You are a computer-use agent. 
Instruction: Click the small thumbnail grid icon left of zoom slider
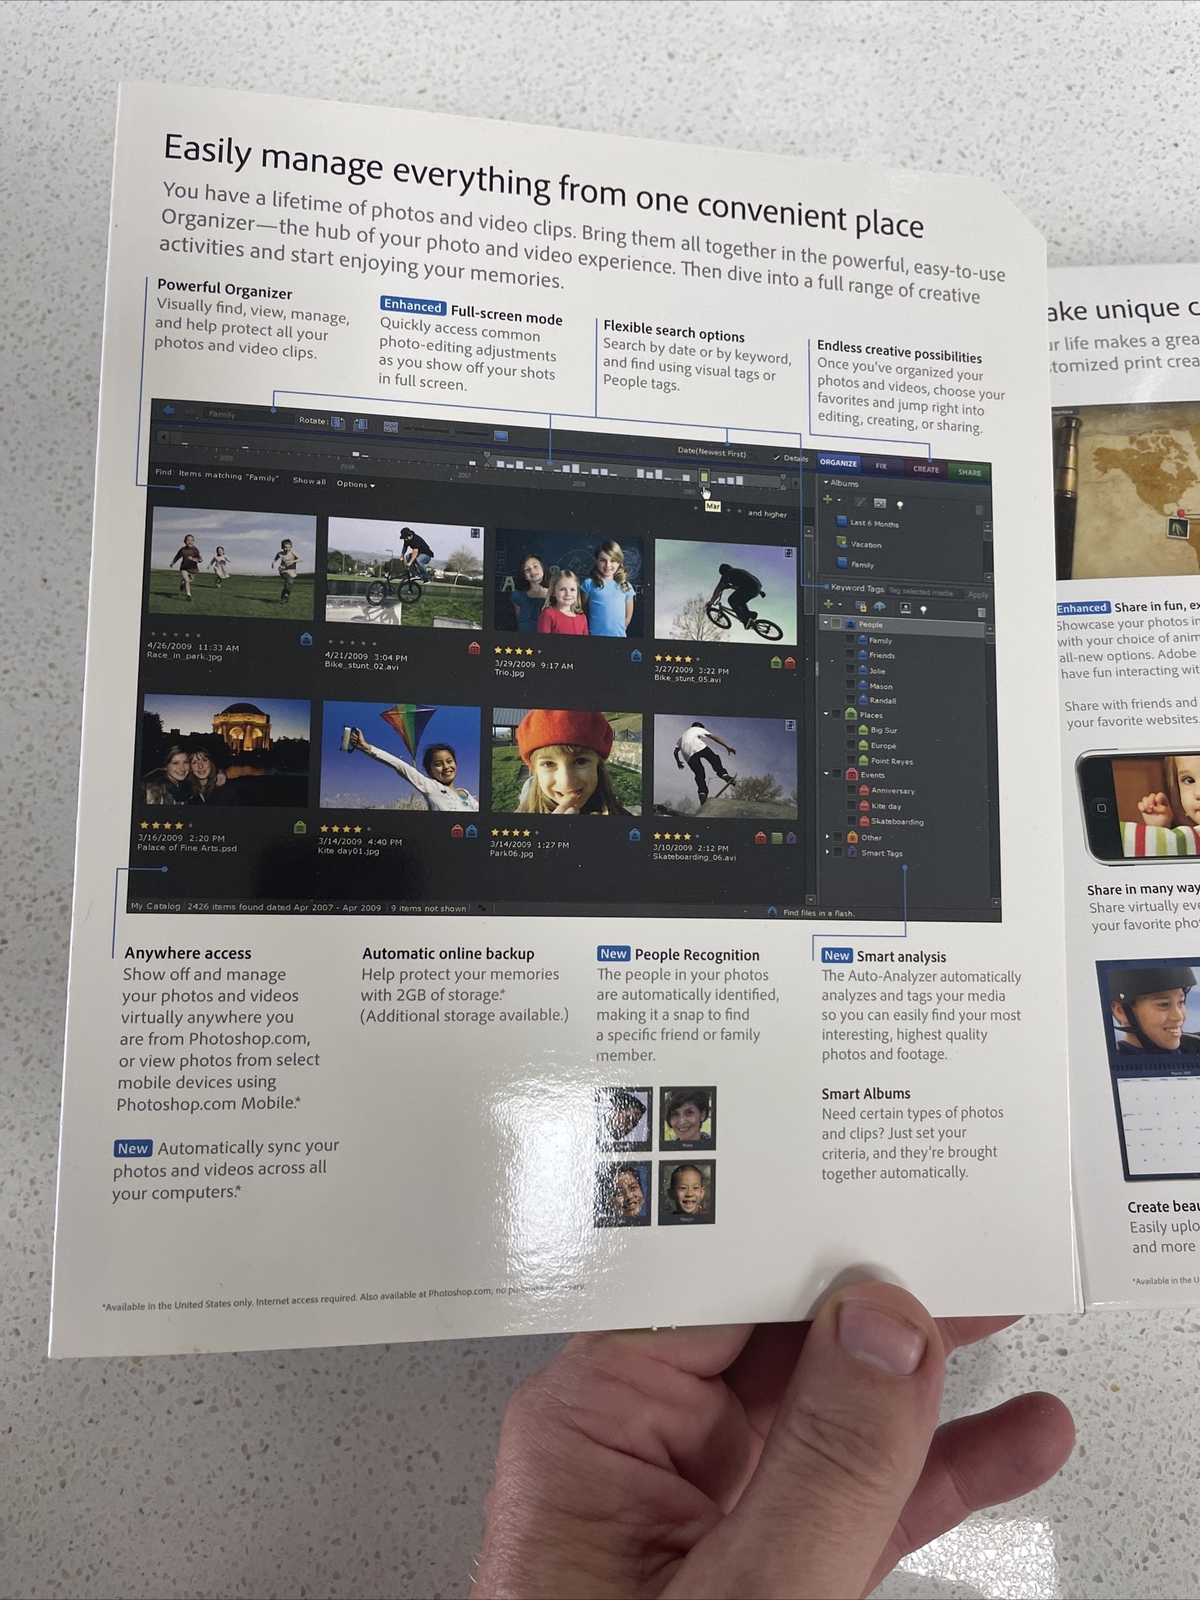pos(390,427)
